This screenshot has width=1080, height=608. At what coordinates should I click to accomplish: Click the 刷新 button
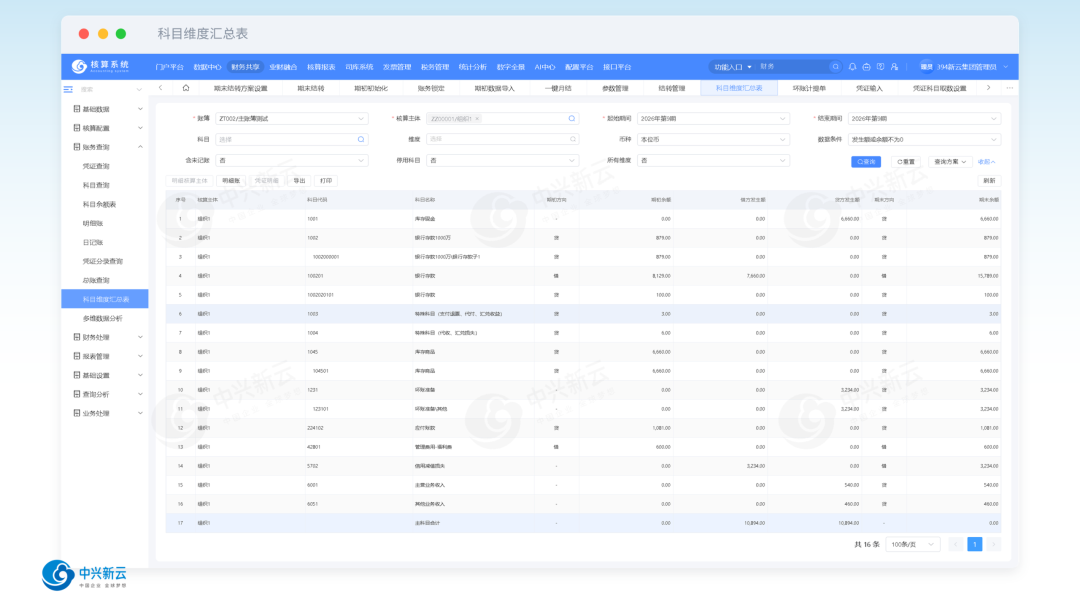point(989,180)
